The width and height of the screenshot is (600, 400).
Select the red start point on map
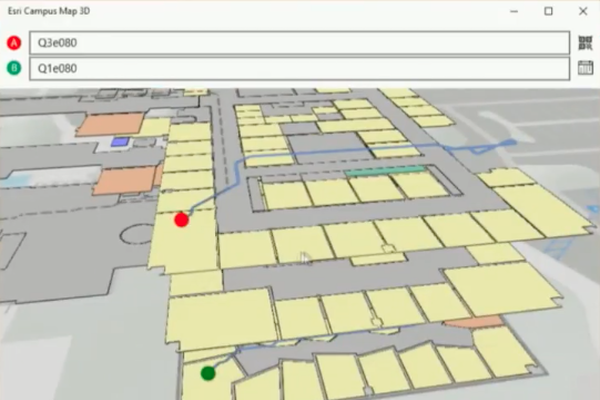pos(181,219)
